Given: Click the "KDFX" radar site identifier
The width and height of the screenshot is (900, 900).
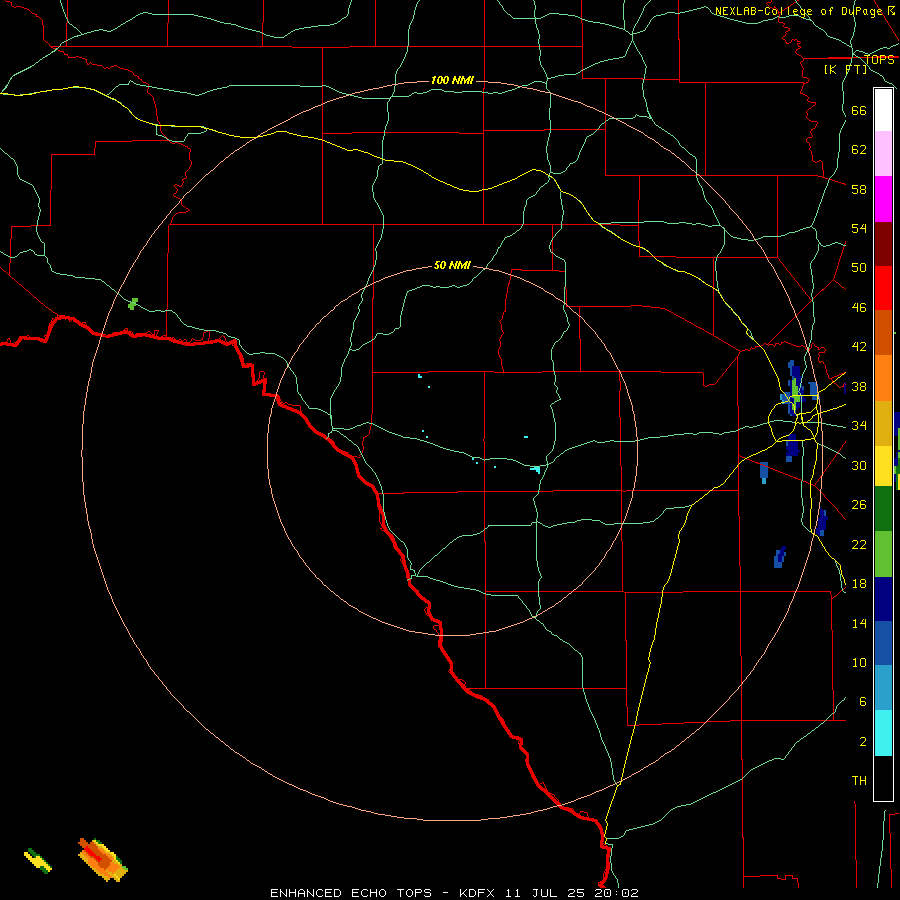Looking at the screenshot, I should click(479, 893).
